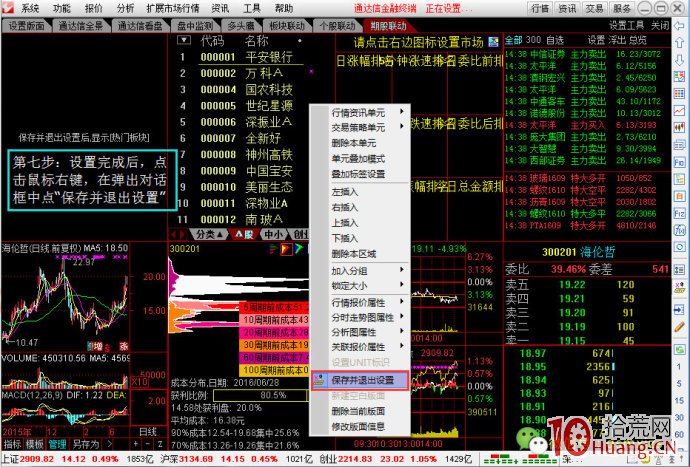The width and height of the screenshot is (690, 467).
Task: Click the F10 company info icon in sidebar
Action: [679, 162]
